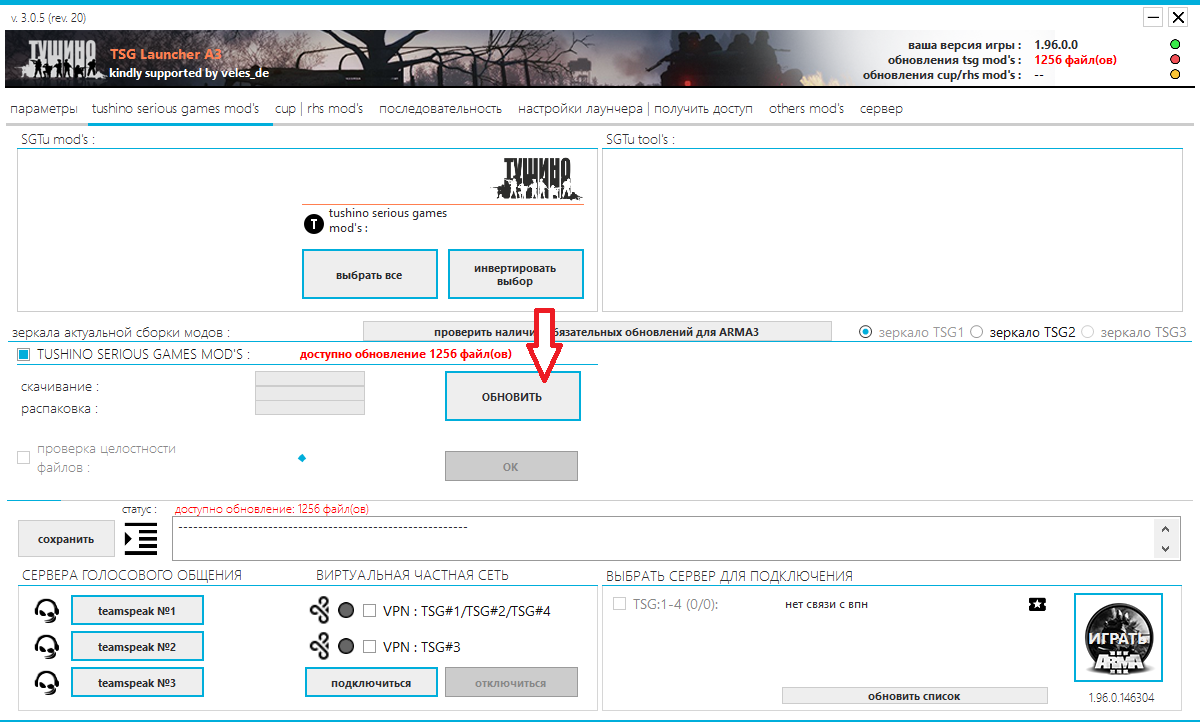Toggle TUSHINO SERIOUS GAMES MOD'S checkbox
Screen dimensions: 1200x722
click(x=24, y=354)
